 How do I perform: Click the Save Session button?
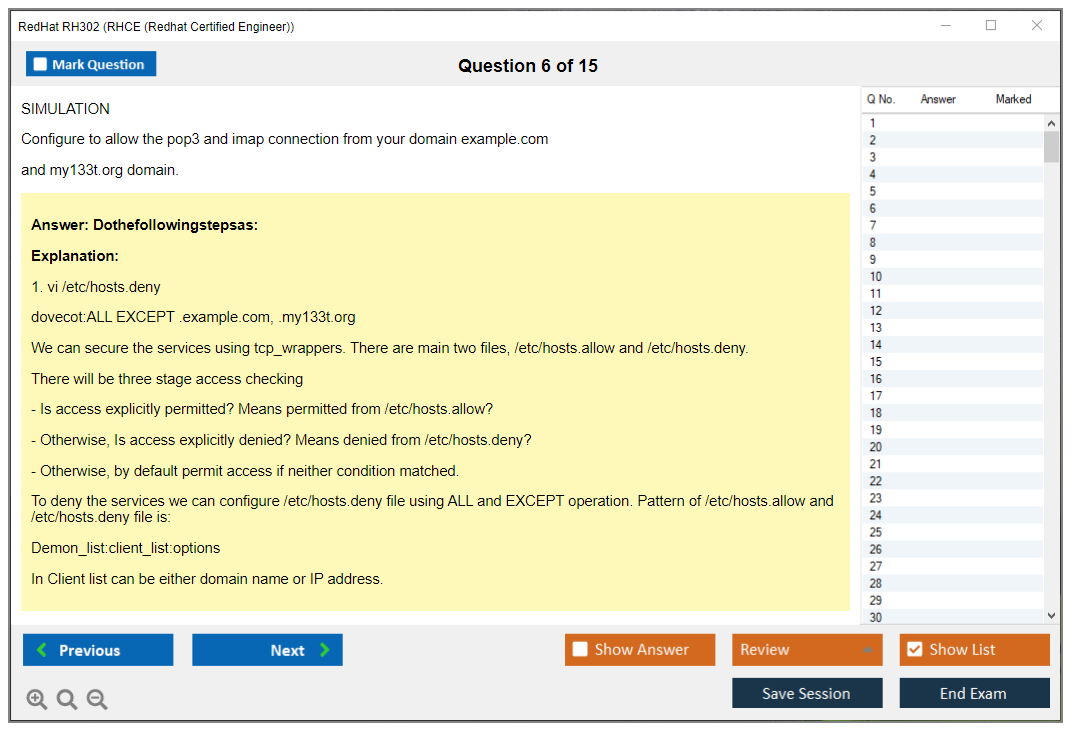807,694
